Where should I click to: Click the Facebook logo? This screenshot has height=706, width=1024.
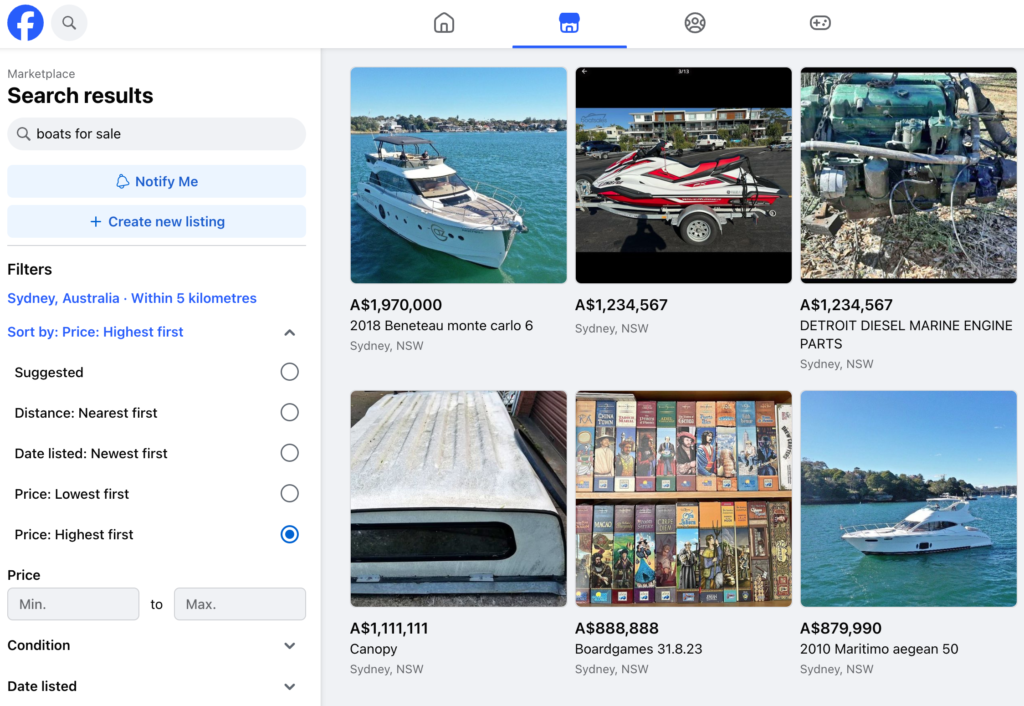pos(25,22)
